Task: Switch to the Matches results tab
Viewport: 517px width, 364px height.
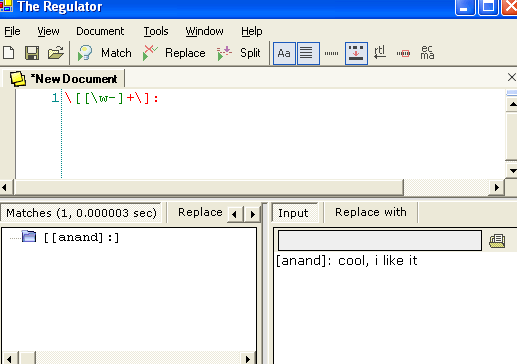Action: pyautogui.click(x=81, y=213)
